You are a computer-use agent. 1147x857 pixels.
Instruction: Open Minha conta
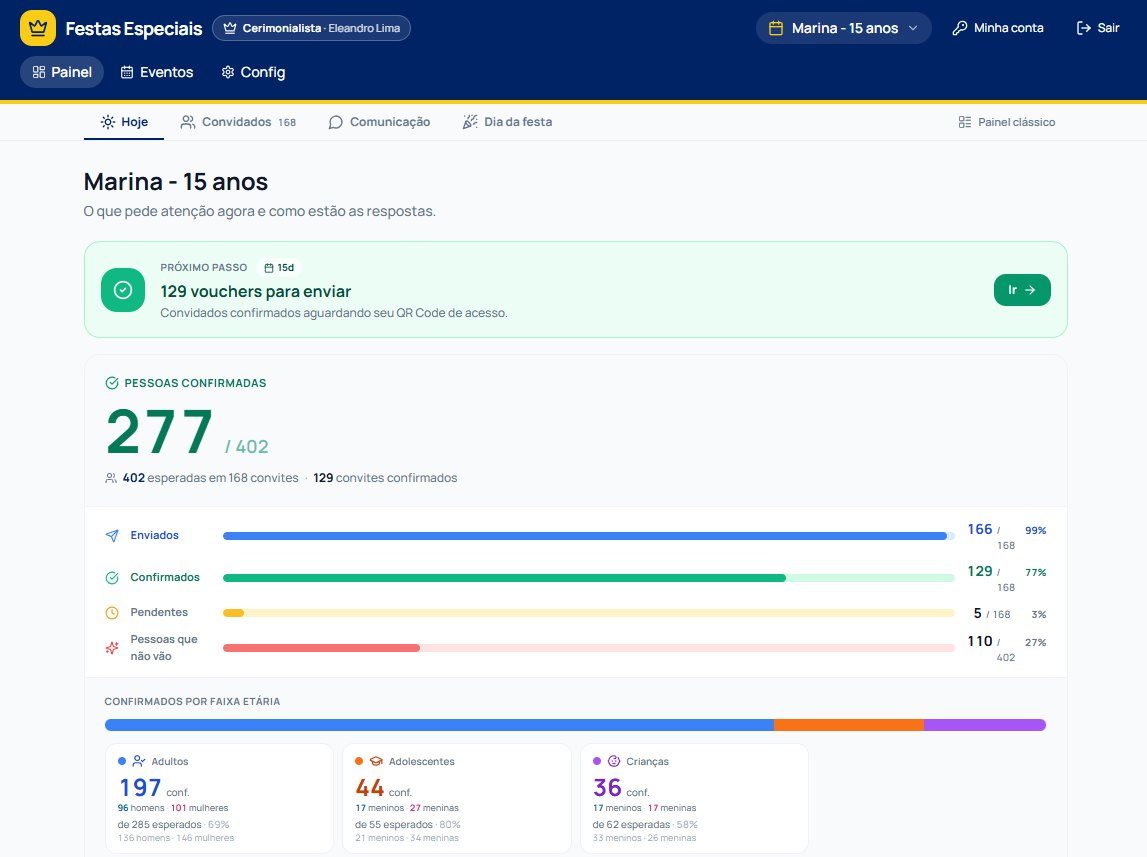[998, 29]
